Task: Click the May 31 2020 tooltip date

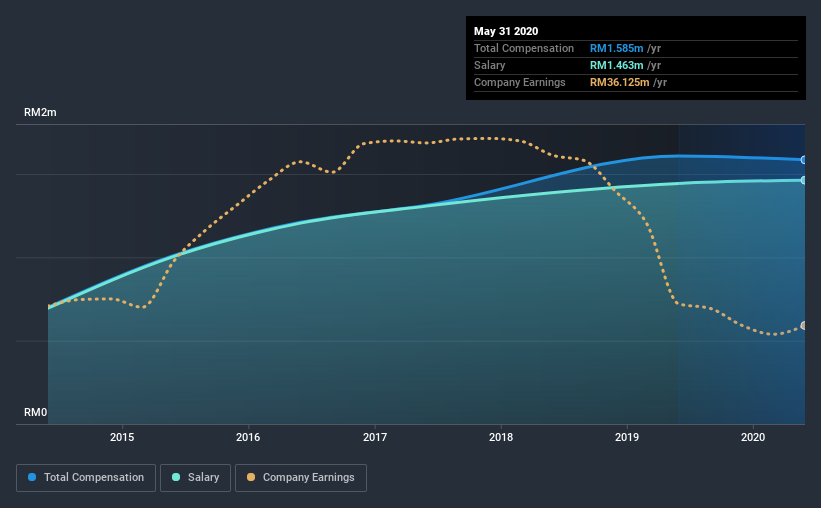Action: [506, 31]
